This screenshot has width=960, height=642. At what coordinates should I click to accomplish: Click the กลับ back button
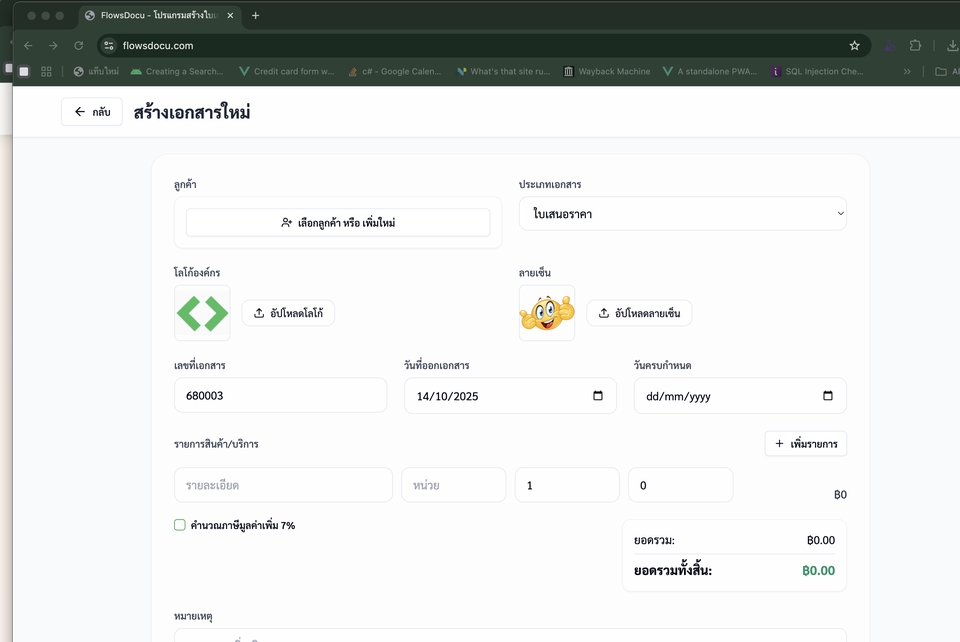tap(92, 112)
